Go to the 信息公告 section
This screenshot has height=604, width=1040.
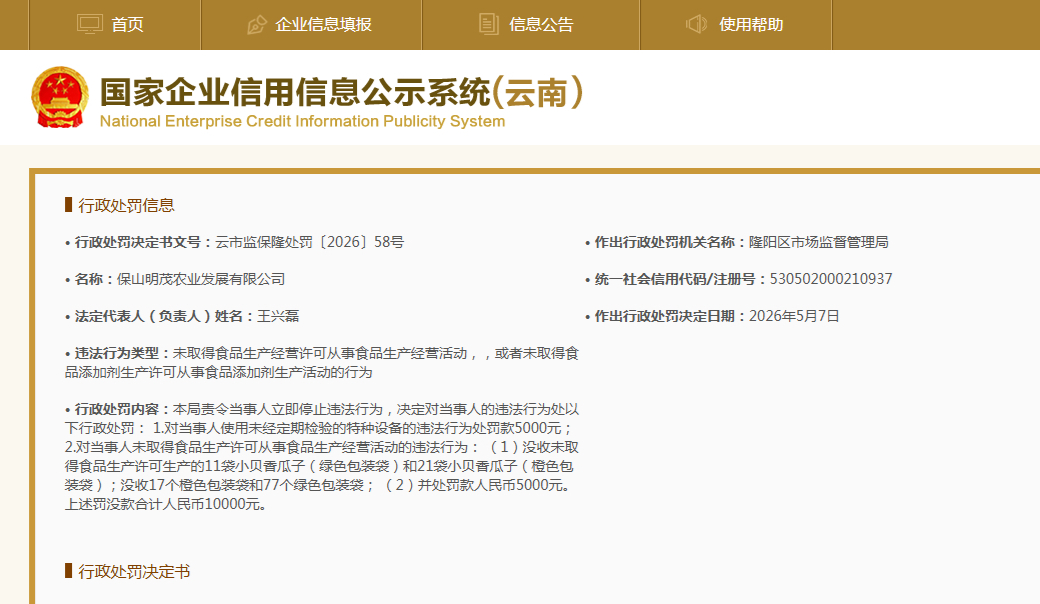click(x=541, y=25)
